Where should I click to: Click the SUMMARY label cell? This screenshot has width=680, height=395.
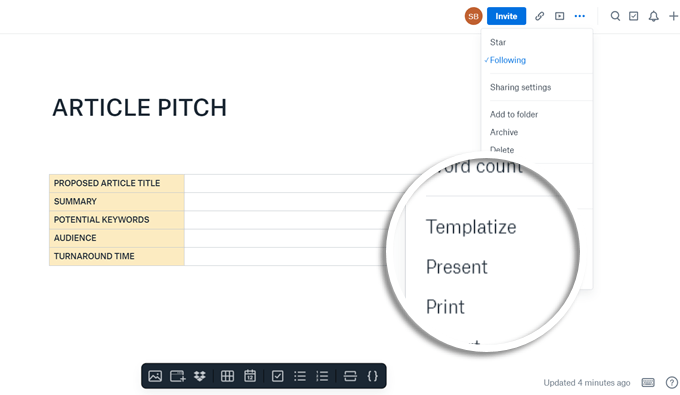tap(117, 202)
